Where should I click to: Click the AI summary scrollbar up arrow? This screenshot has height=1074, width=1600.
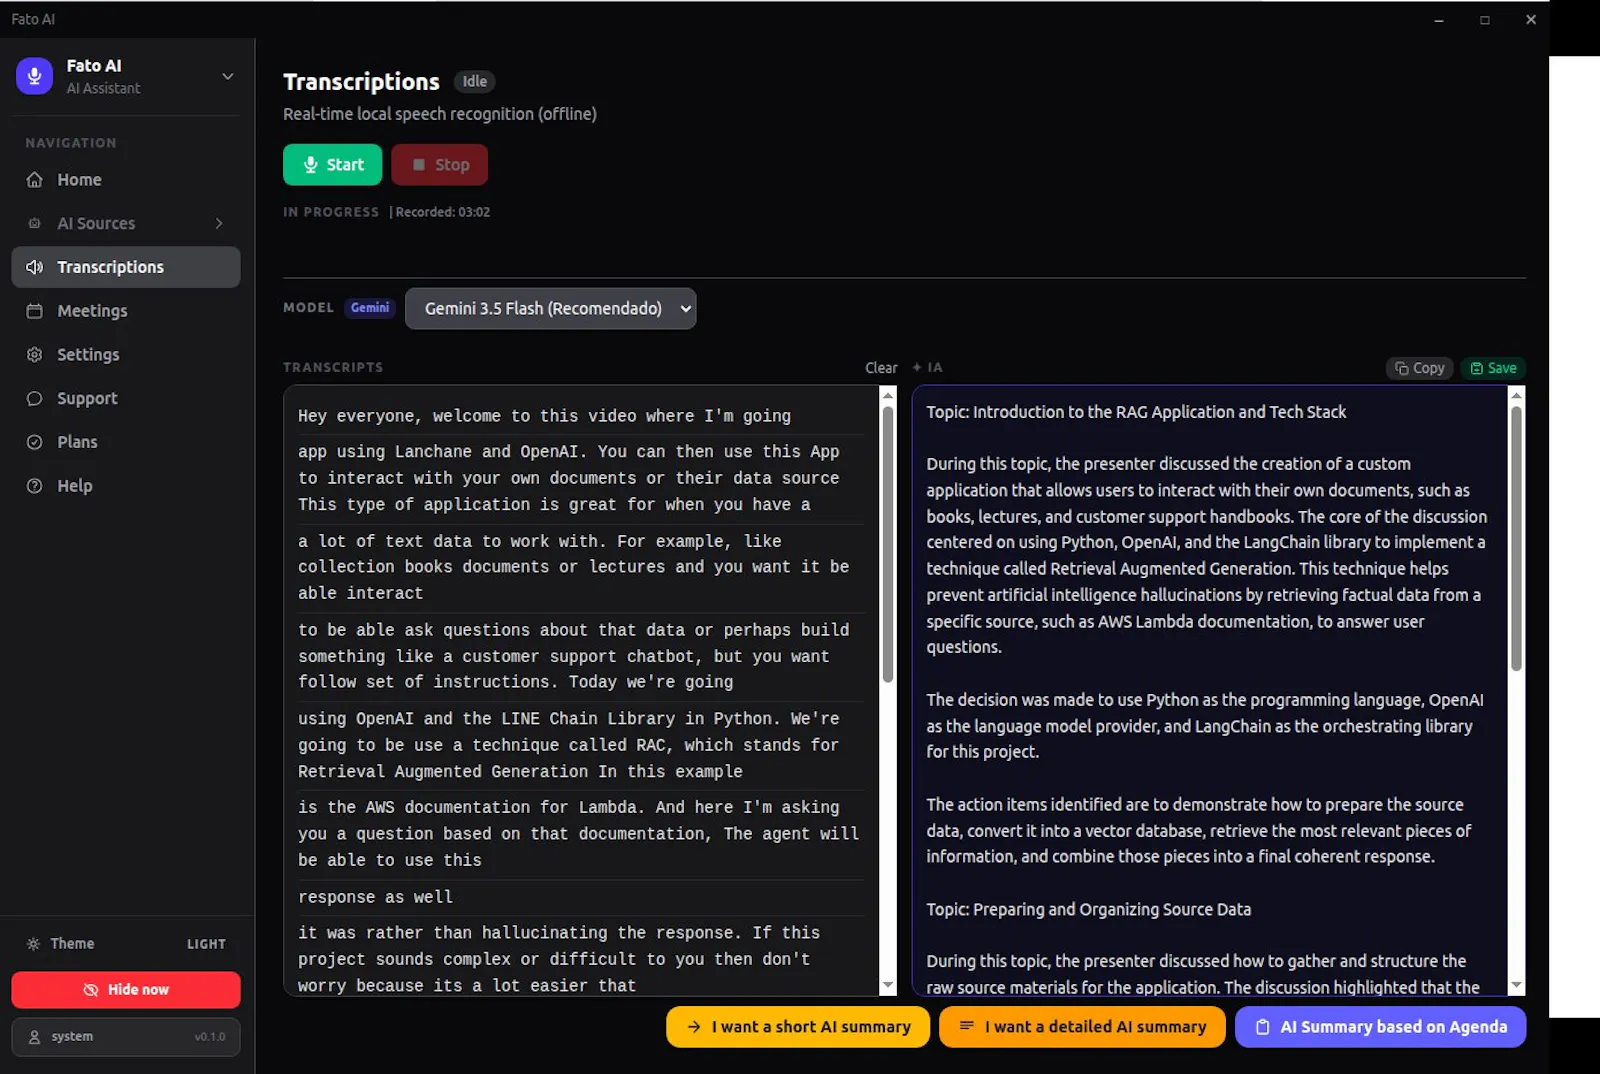[x=1516, y=395]
